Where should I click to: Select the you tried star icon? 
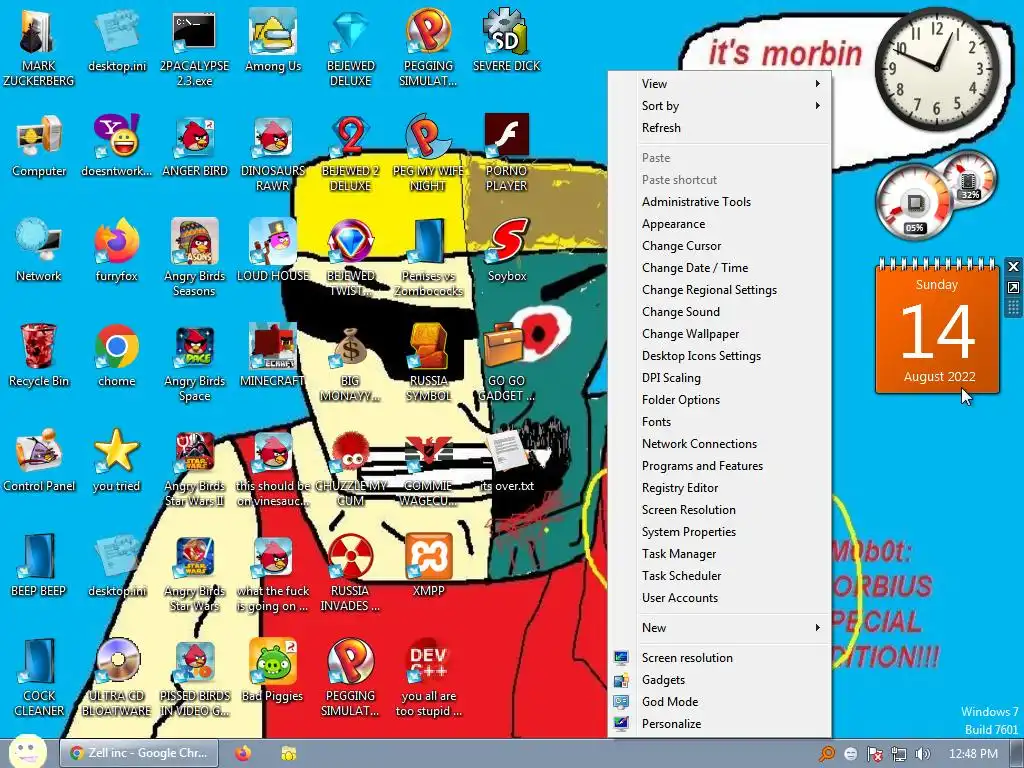point(117,461)
